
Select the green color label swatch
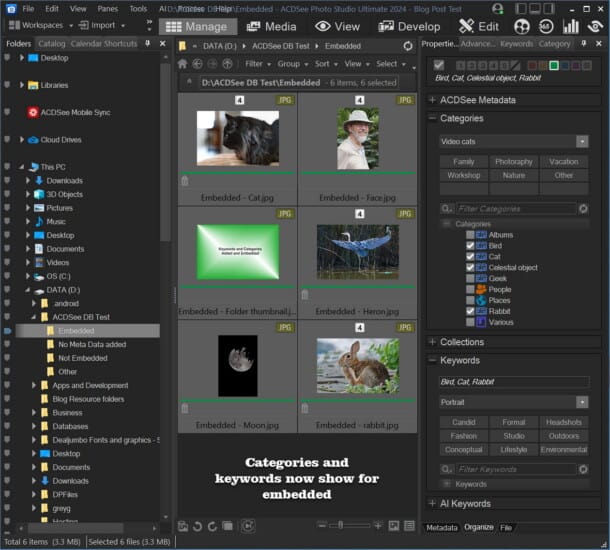(552, 65)
